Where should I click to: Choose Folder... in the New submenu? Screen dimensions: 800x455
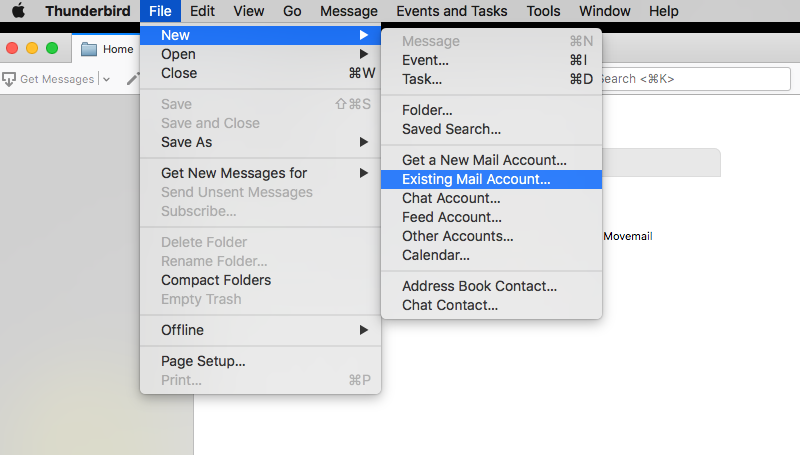pos(491,110)
